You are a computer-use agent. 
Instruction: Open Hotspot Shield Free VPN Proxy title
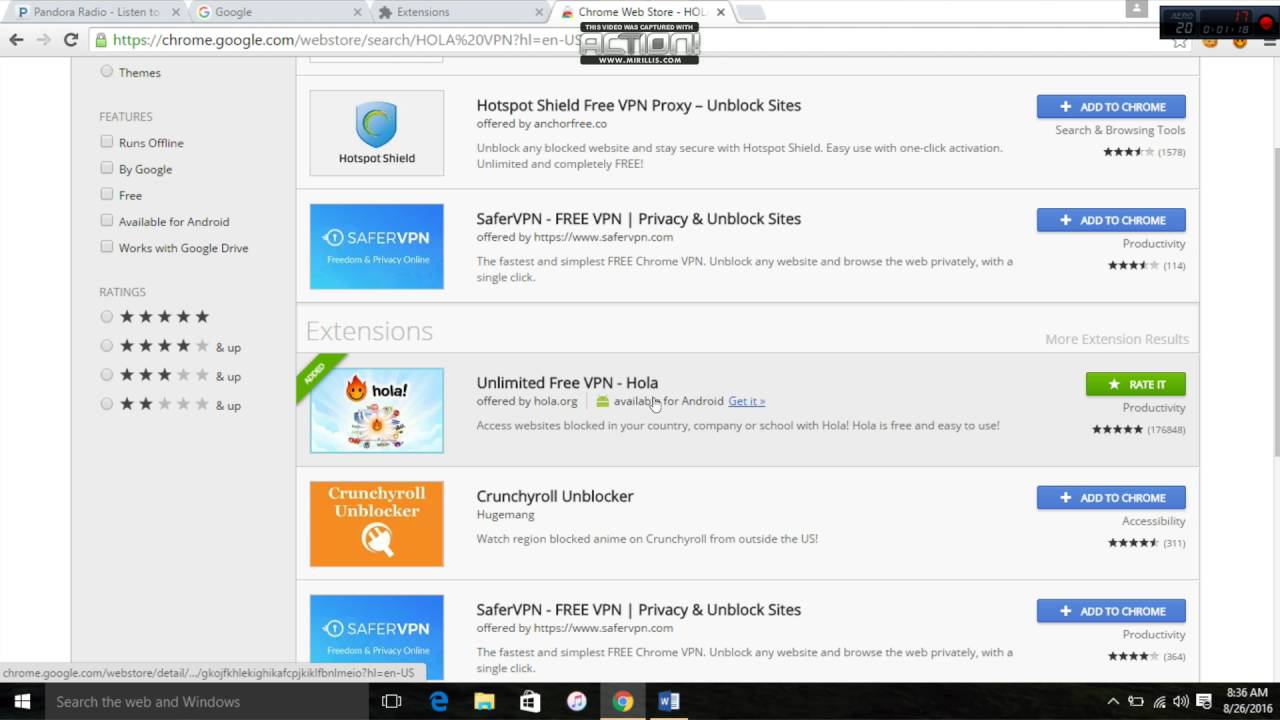pos(638,105)
